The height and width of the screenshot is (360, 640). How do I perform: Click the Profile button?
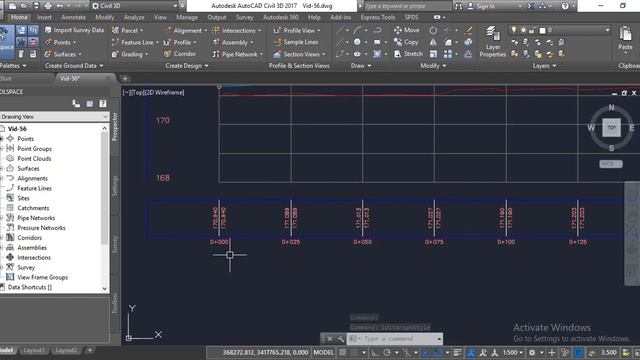pyautogui.click(x=180, y=42)
